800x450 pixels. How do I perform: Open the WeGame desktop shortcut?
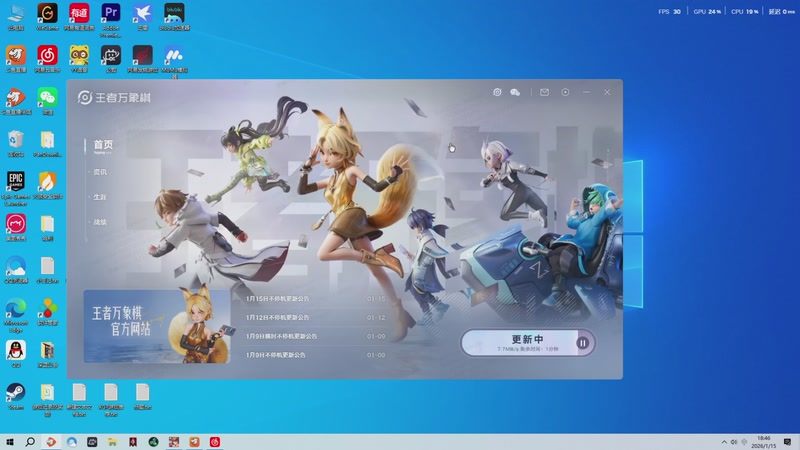click(47, 17)
